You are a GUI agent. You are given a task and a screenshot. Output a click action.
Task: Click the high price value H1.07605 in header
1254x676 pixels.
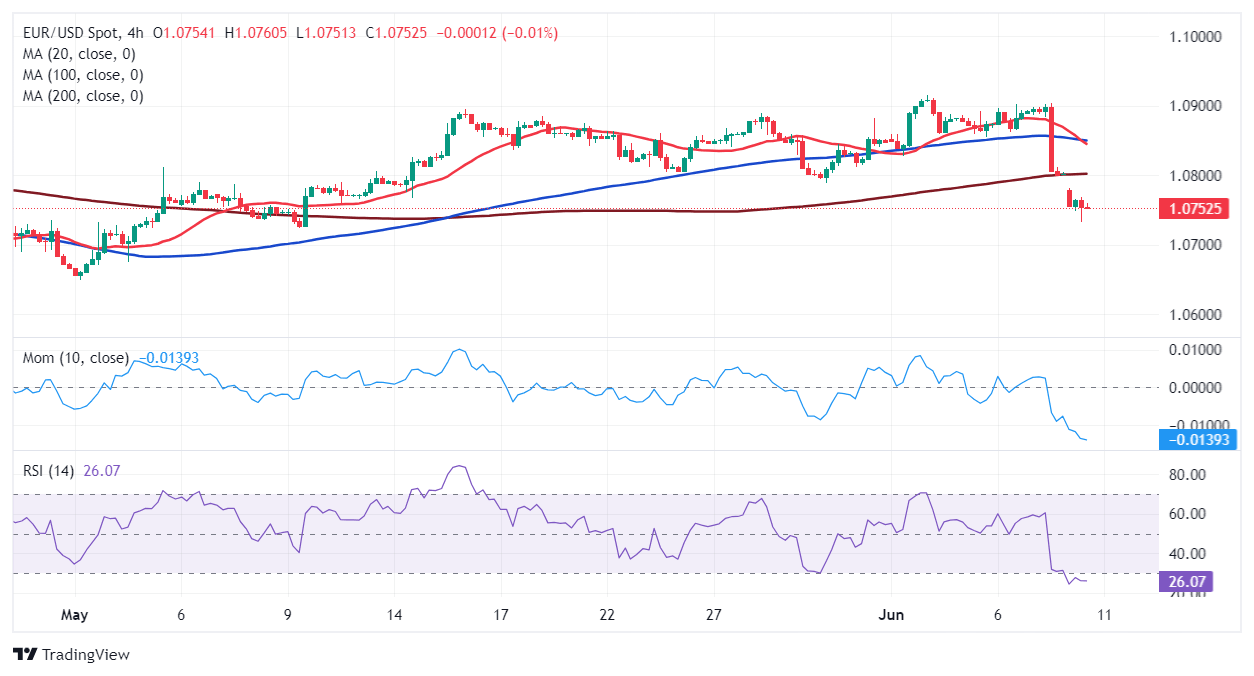tap(256, 33)
